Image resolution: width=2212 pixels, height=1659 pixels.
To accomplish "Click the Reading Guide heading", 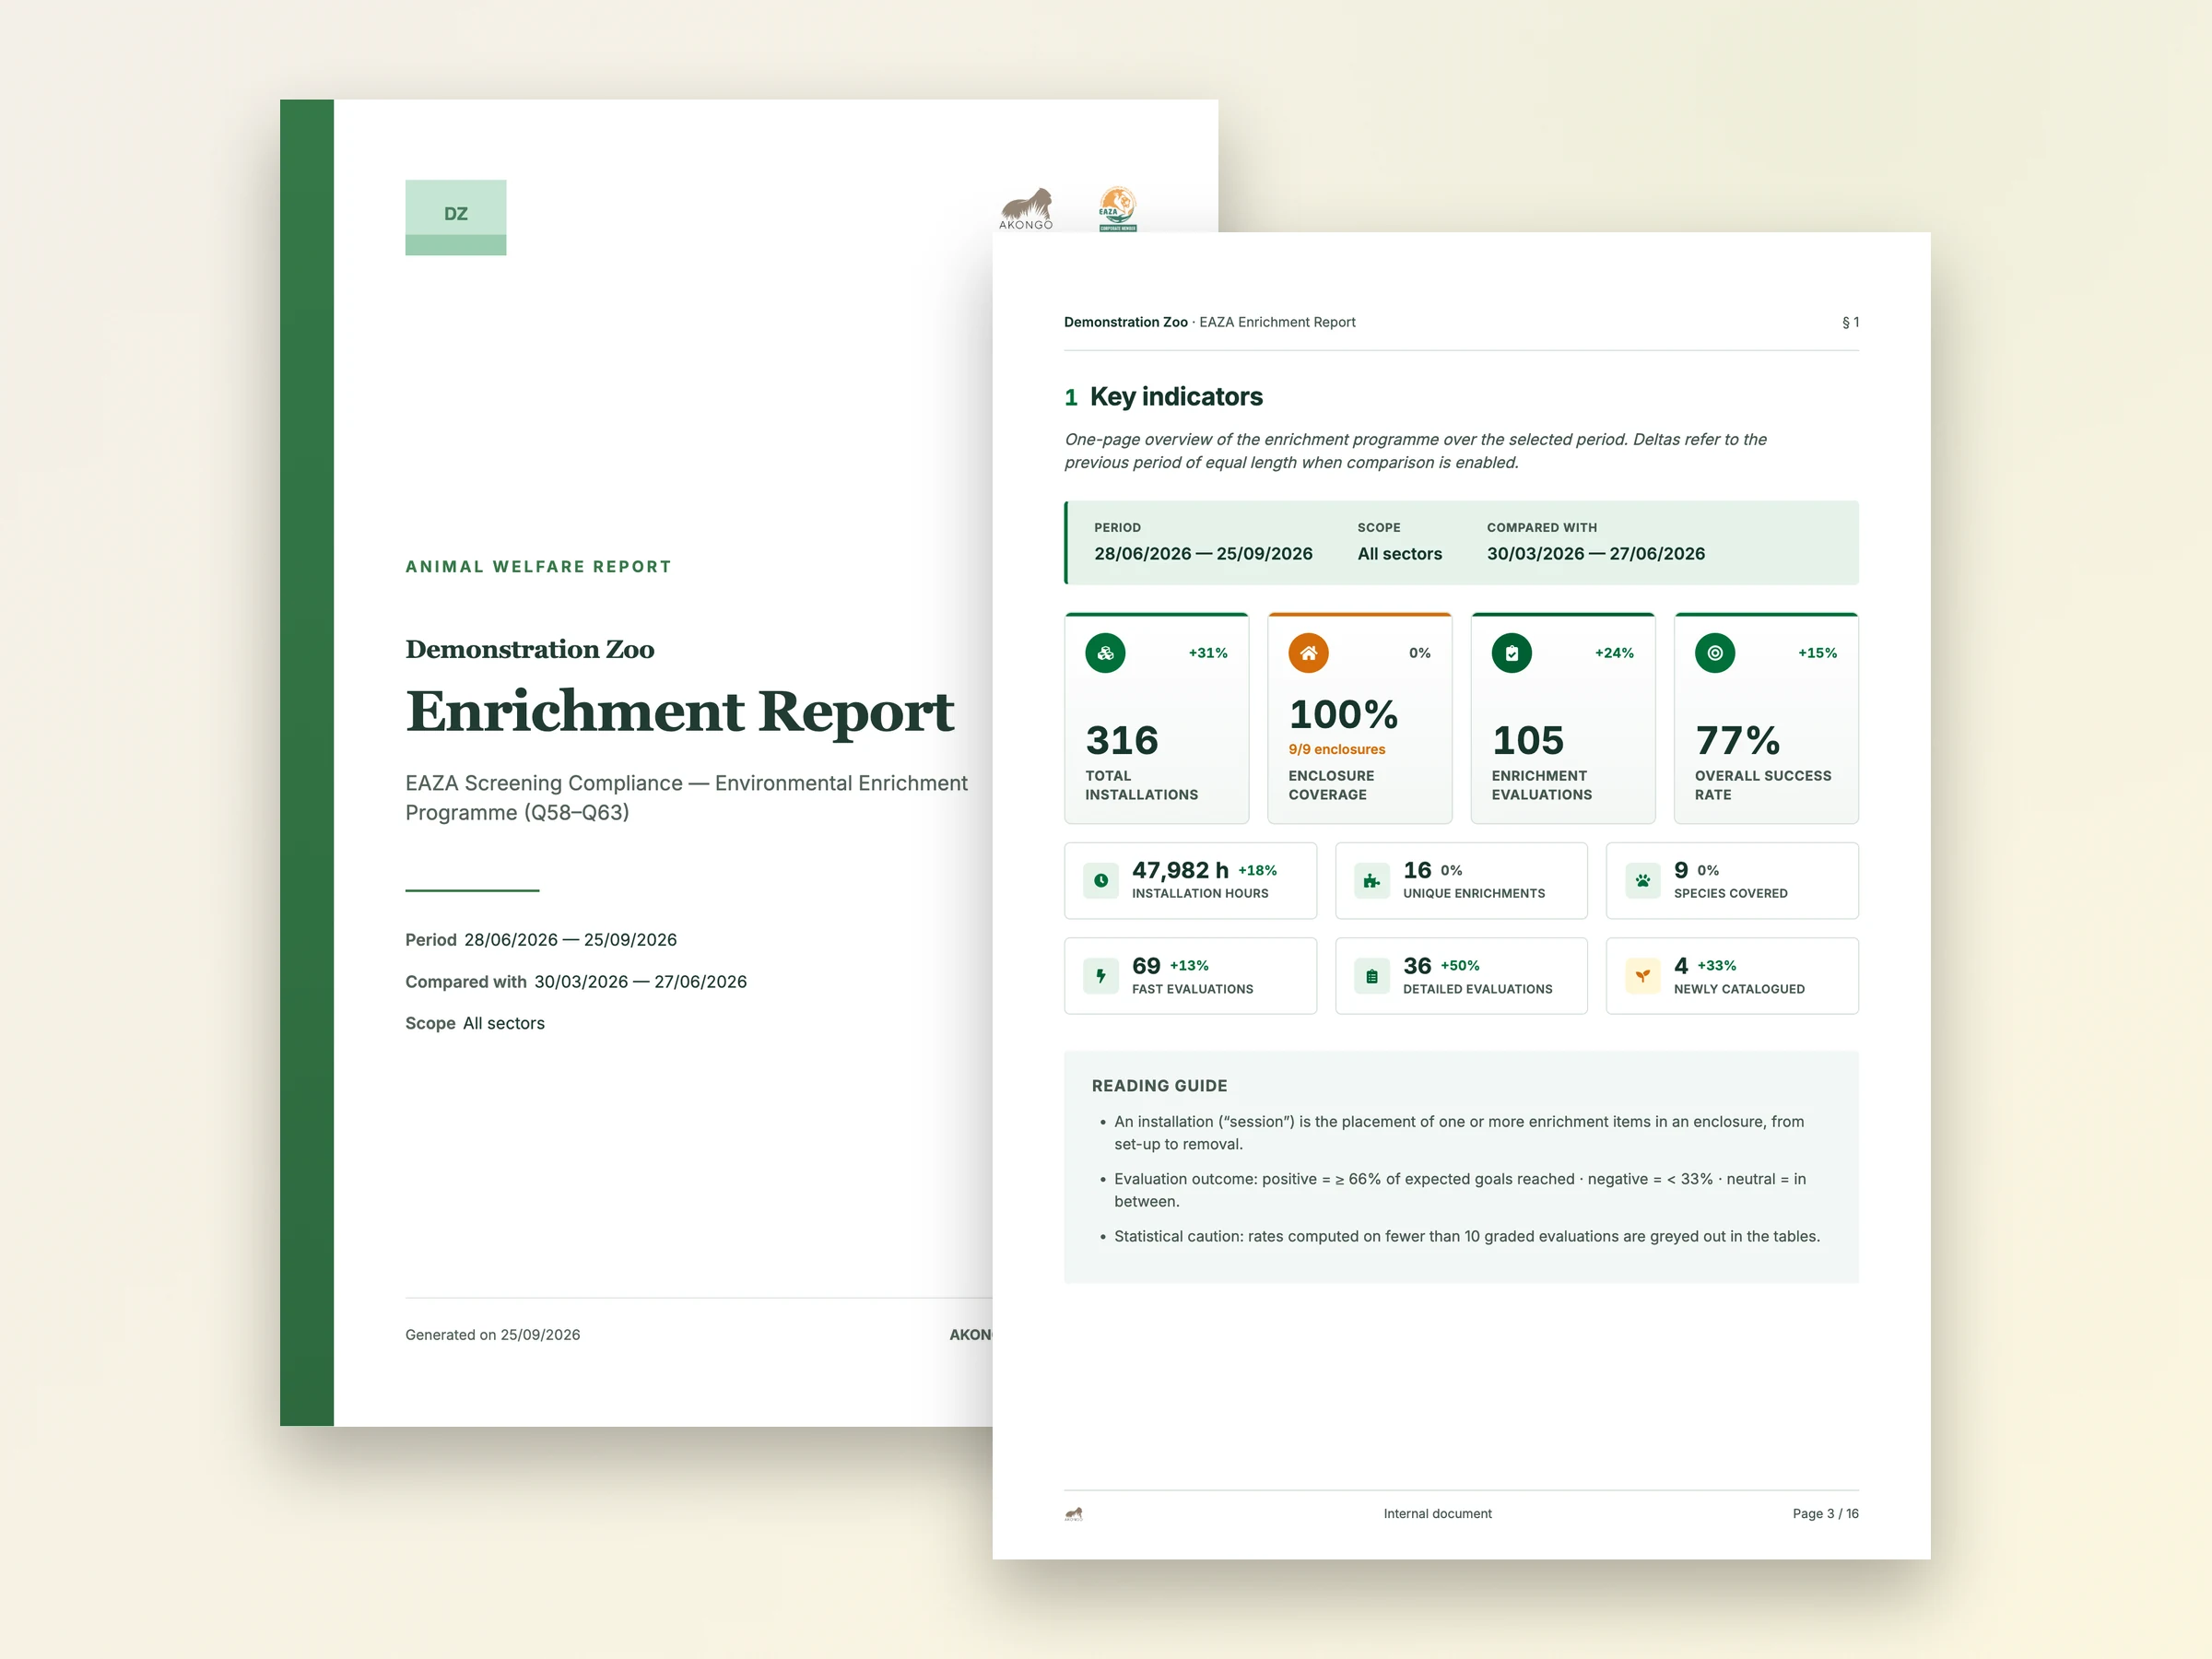I will 1159,1086.
